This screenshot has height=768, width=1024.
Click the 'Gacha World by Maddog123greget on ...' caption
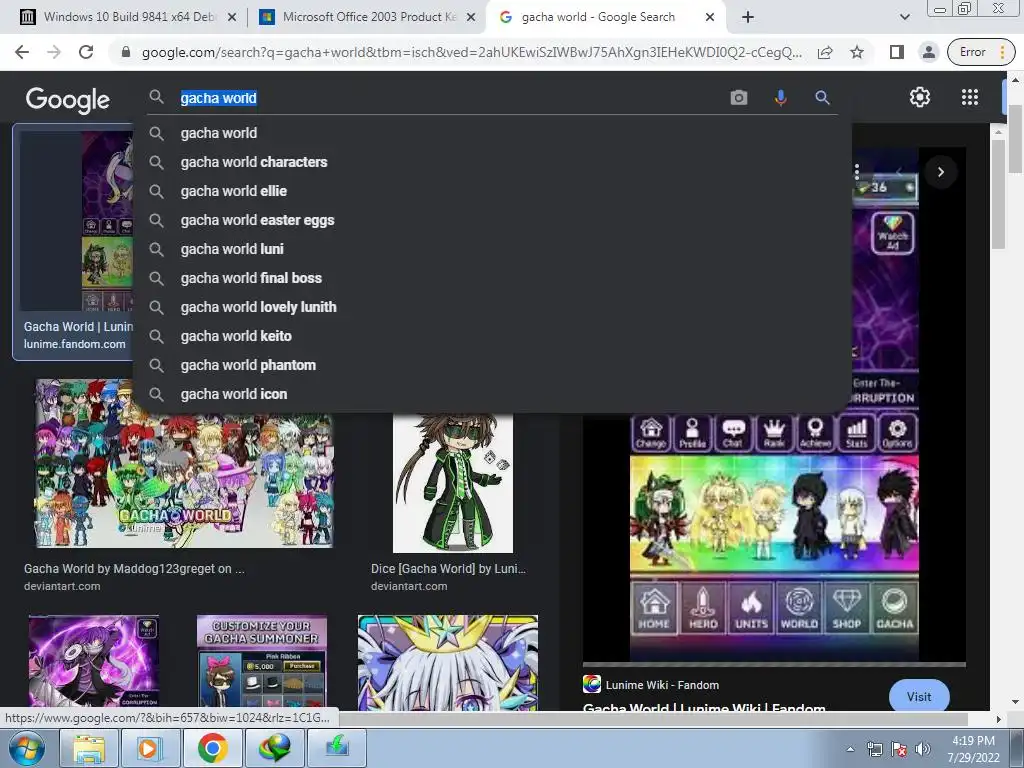(x=134, y=569)
